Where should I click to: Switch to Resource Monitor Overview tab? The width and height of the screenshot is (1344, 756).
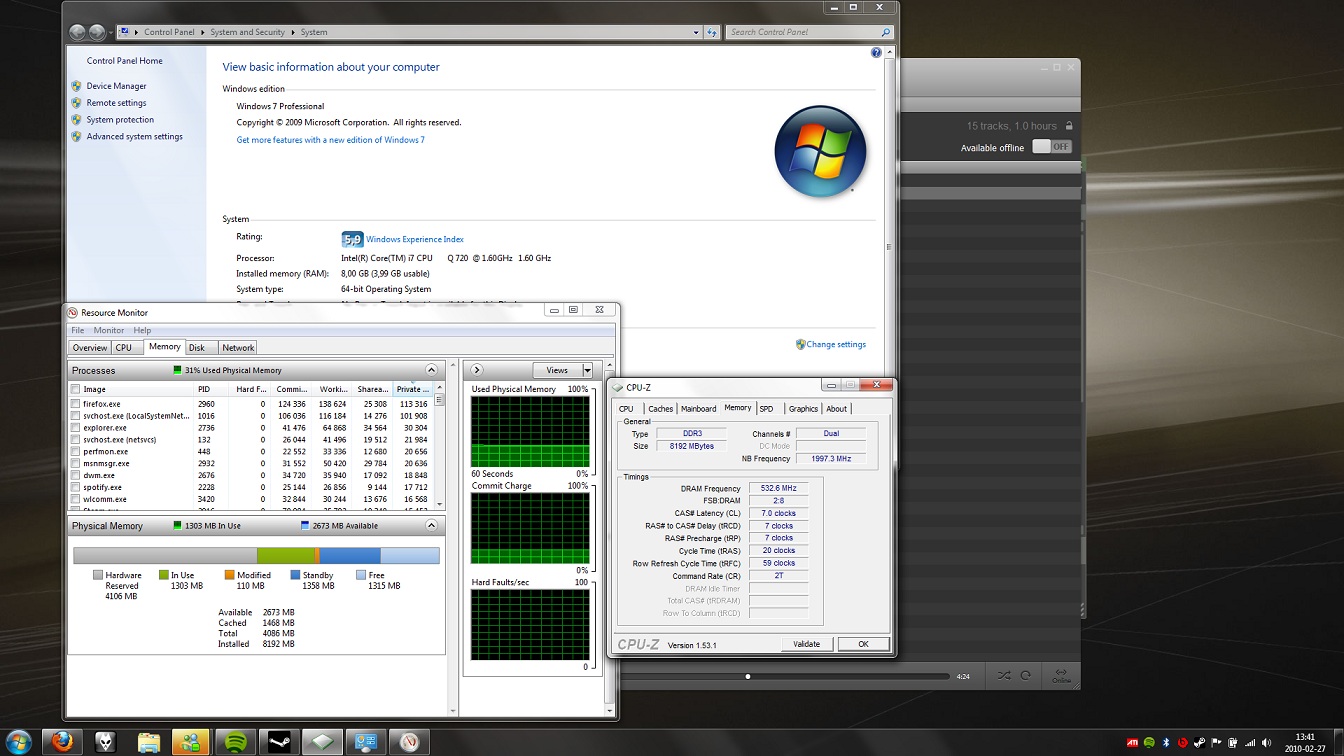pos(89,348)
